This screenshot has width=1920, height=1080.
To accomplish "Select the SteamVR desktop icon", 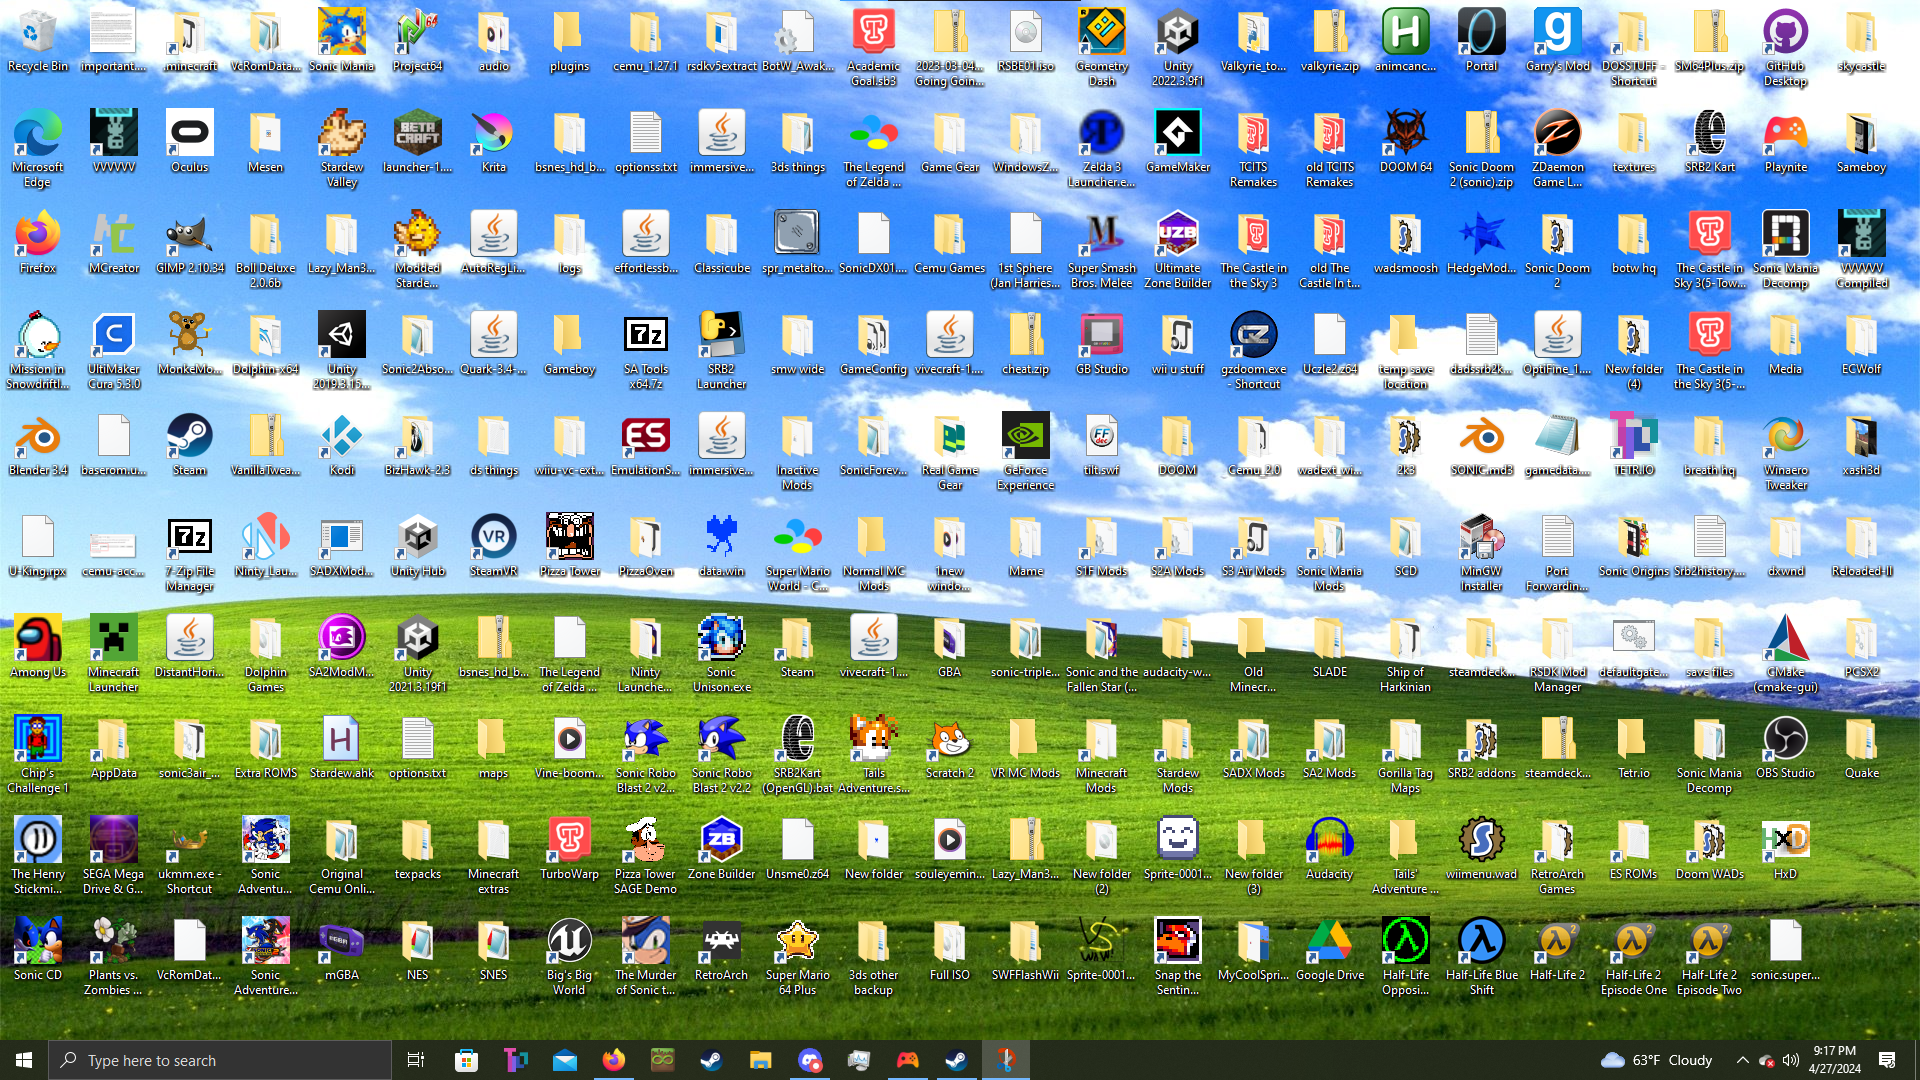I will [494, 546].
